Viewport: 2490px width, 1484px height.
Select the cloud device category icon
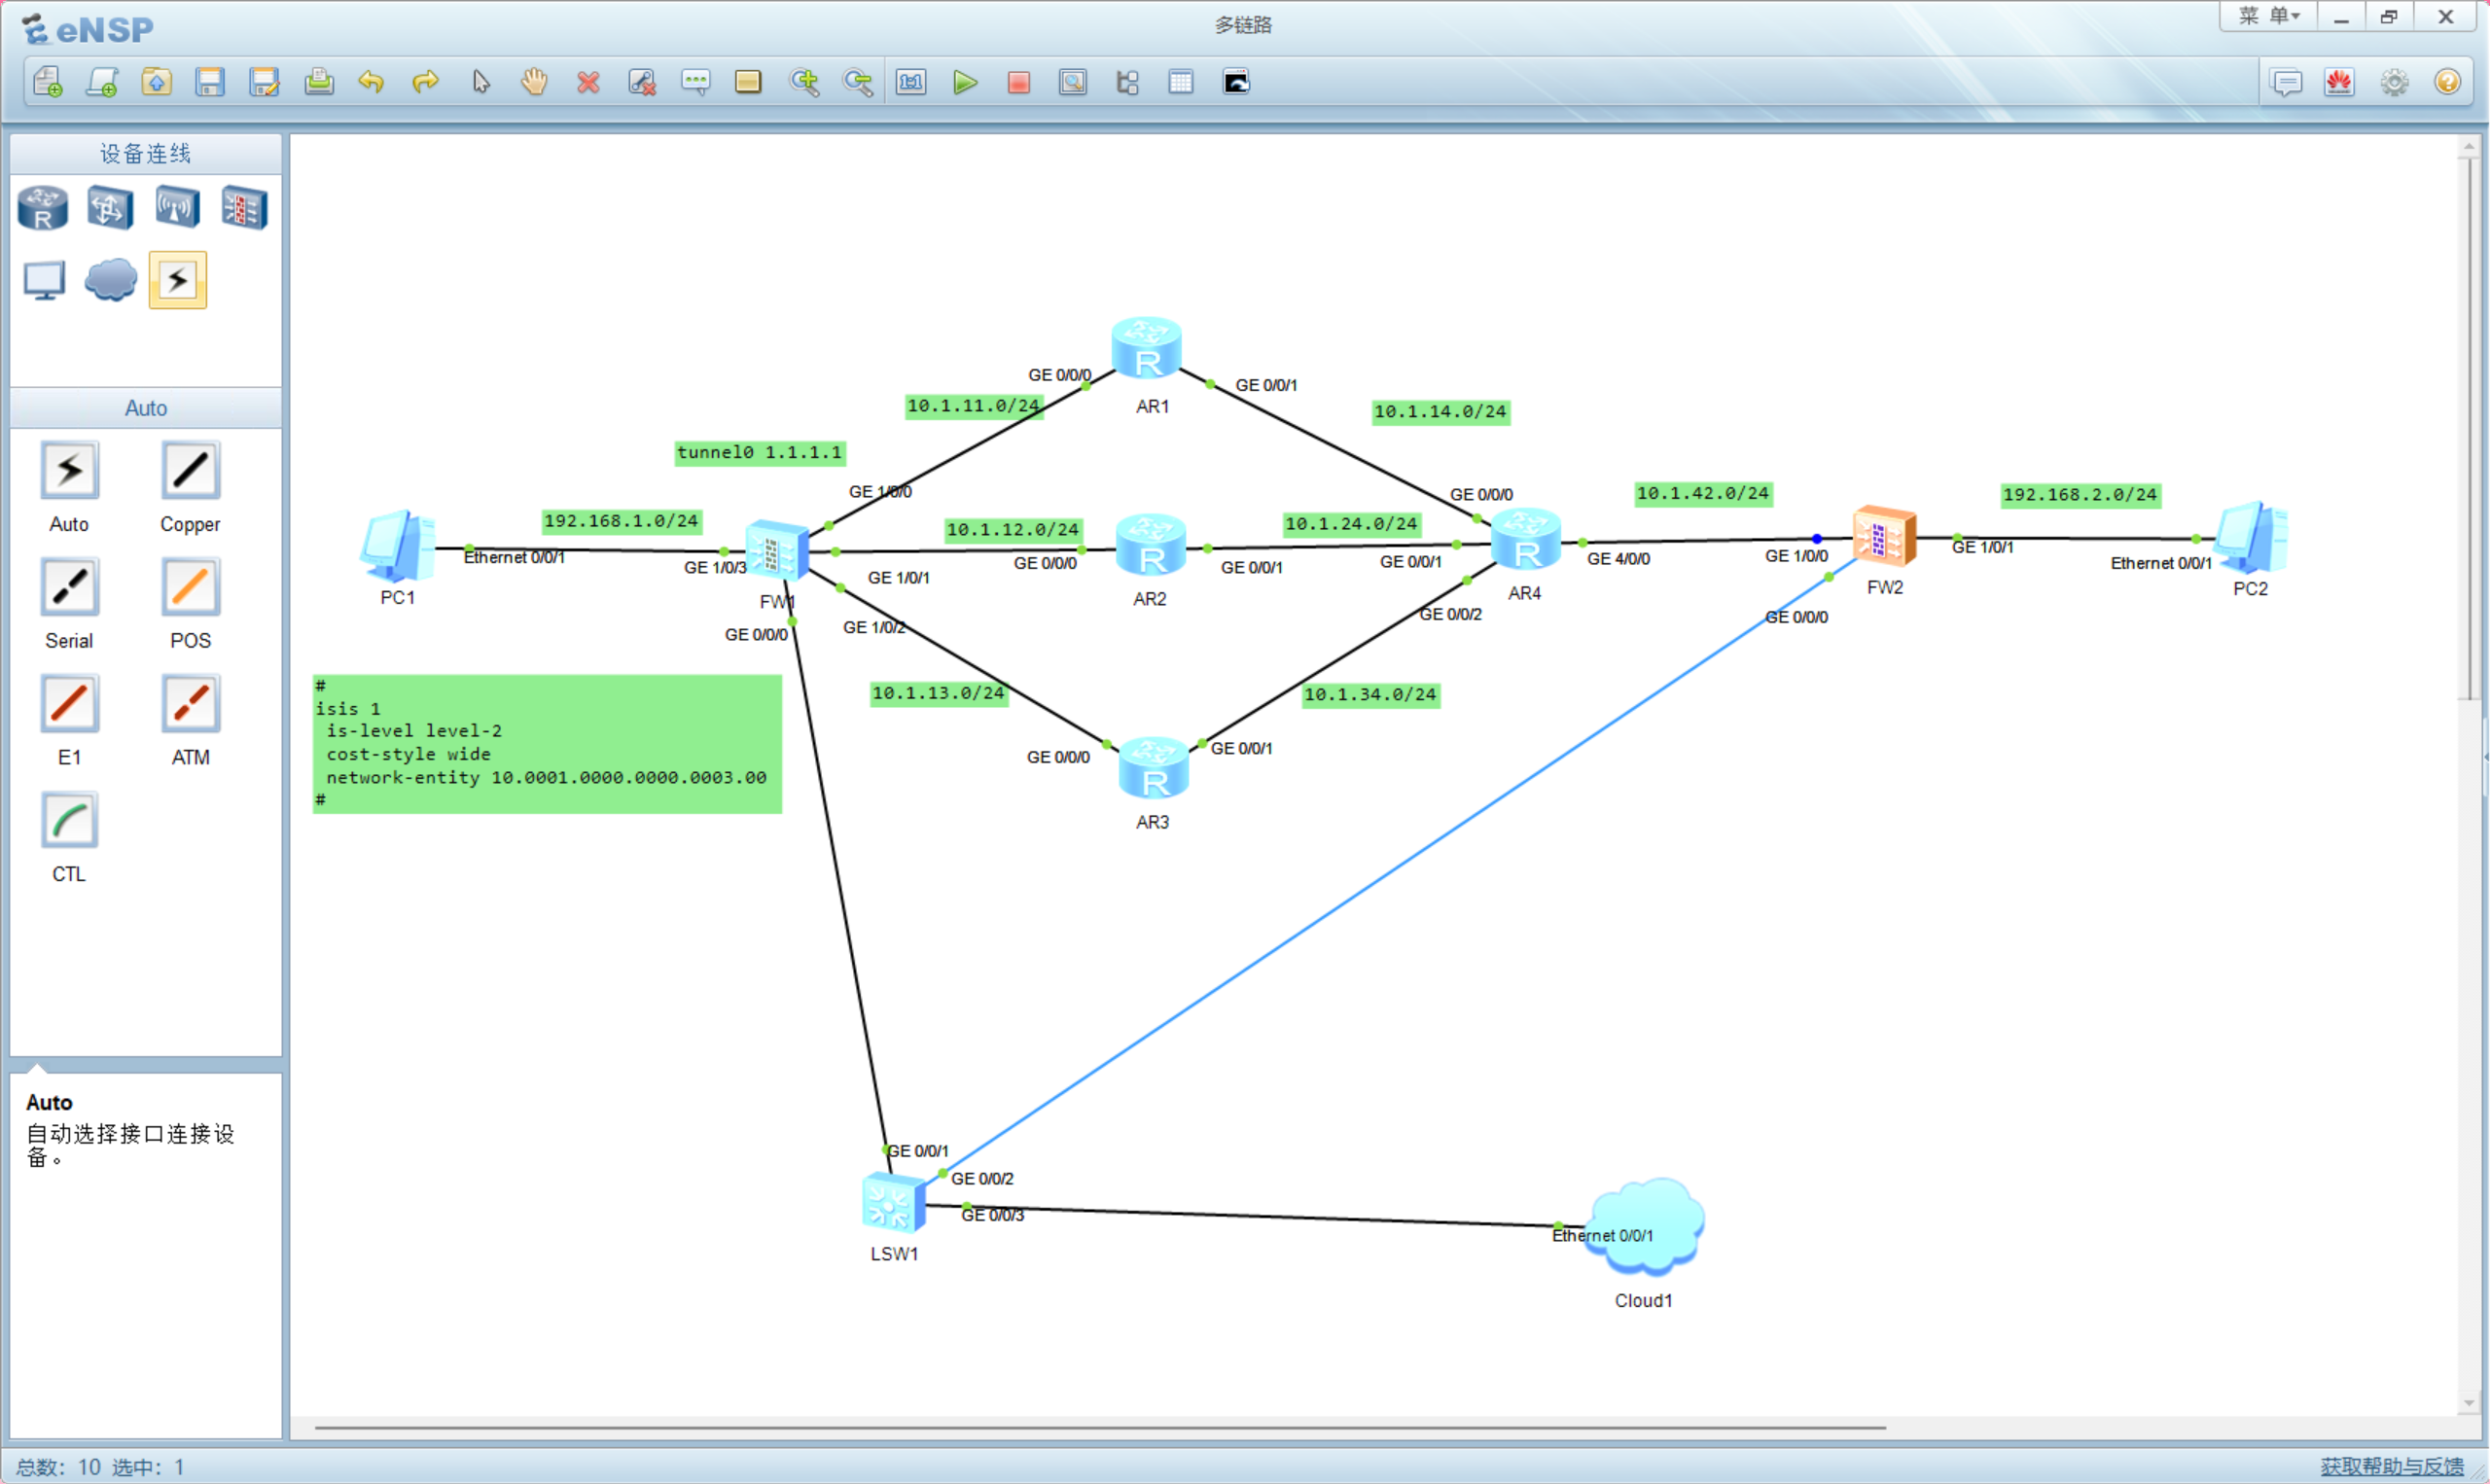[x=110, y=280]
